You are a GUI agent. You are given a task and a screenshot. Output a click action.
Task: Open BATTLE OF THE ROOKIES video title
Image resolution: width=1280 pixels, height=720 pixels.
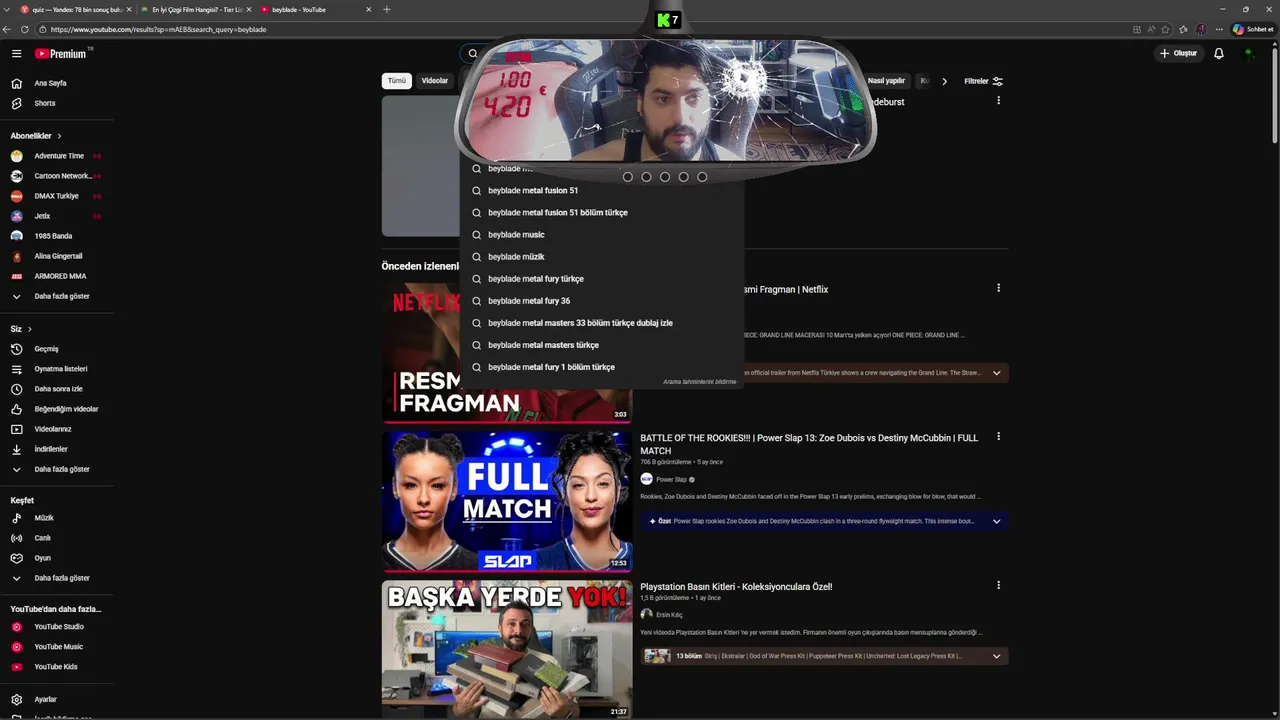point(809,444)
